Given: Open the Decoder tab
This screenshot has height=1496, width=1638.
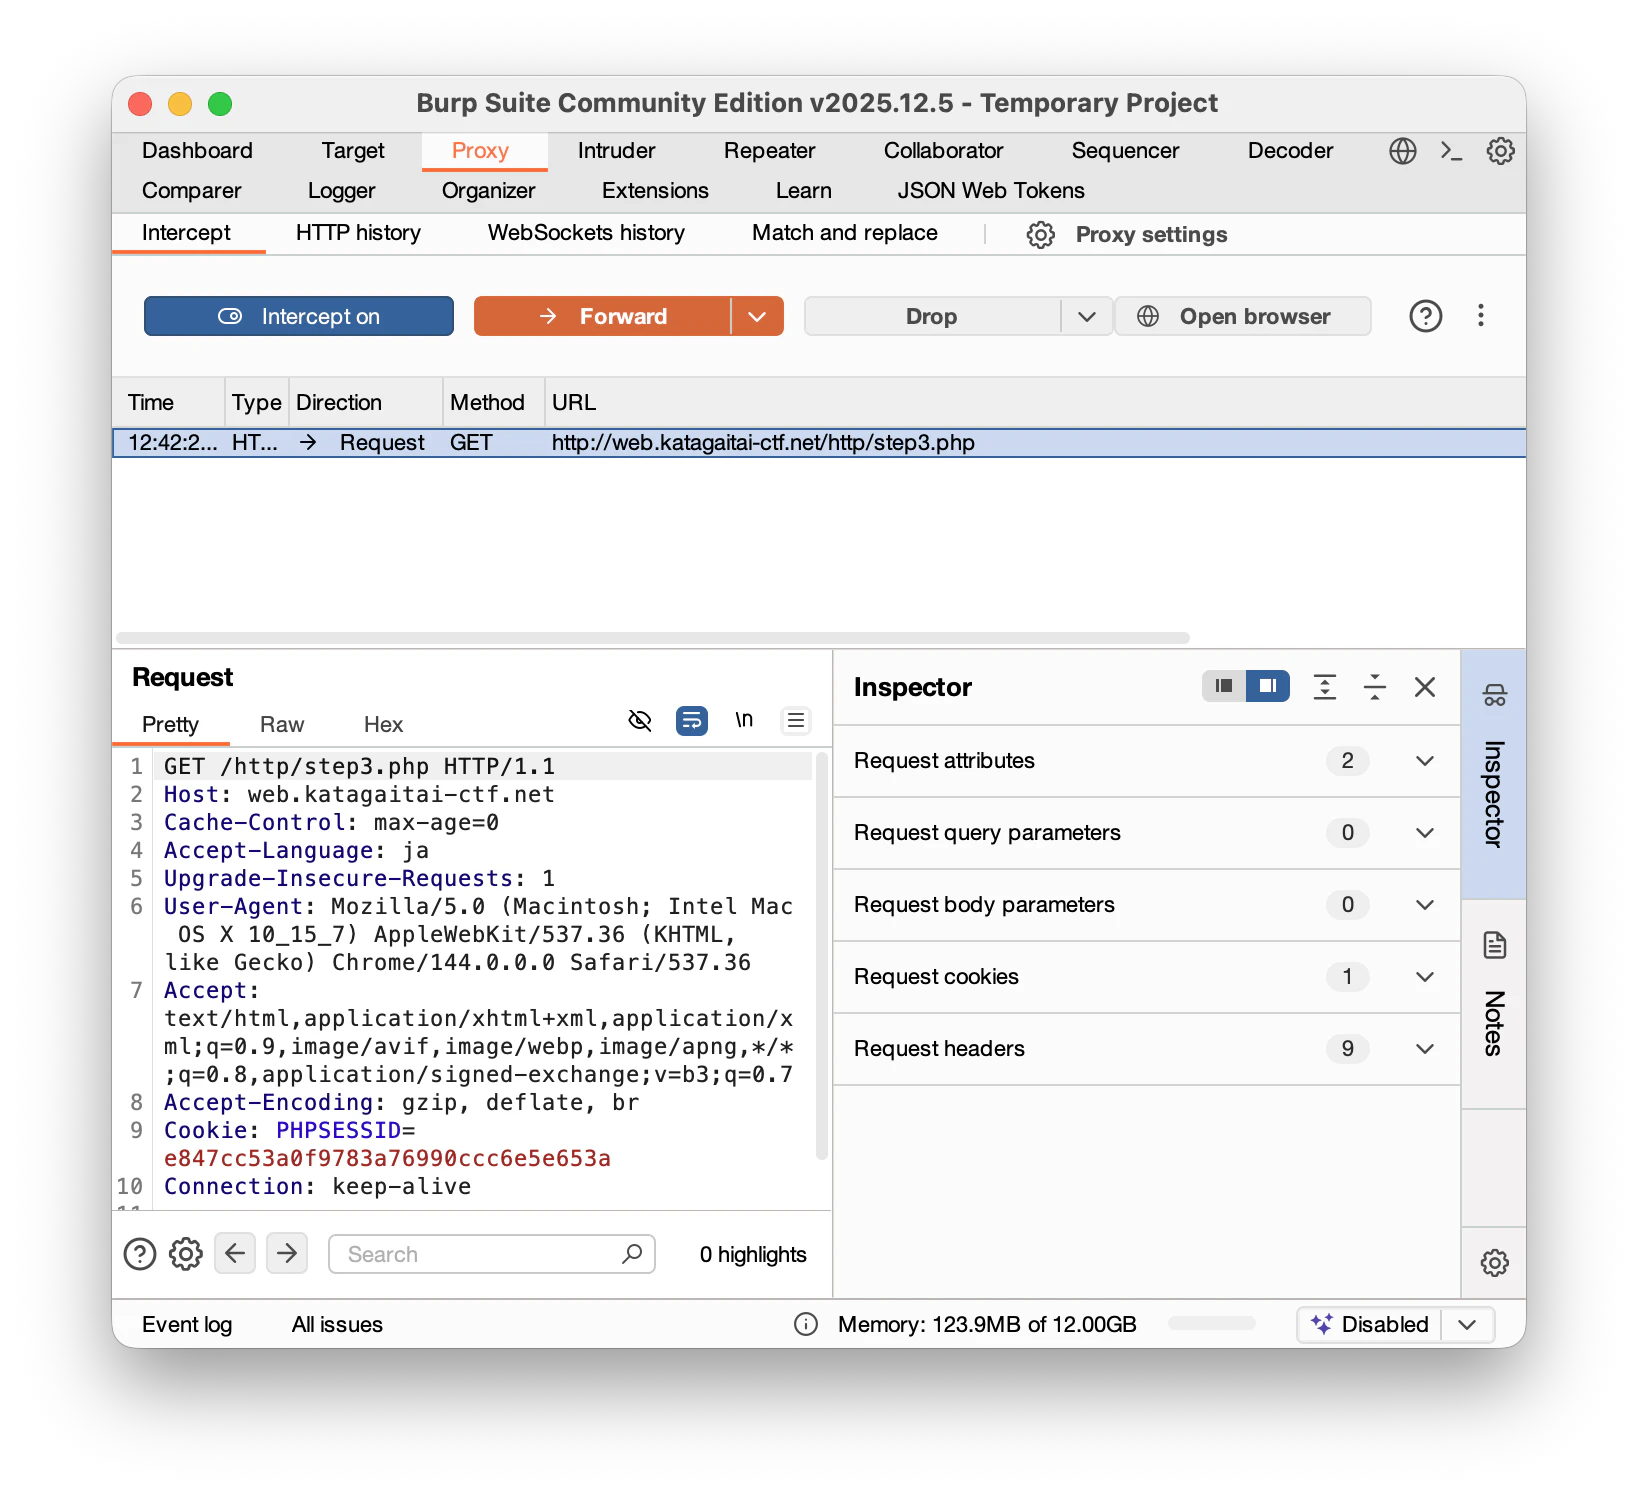Looking at the screenshot, I should pos(1290,151).
